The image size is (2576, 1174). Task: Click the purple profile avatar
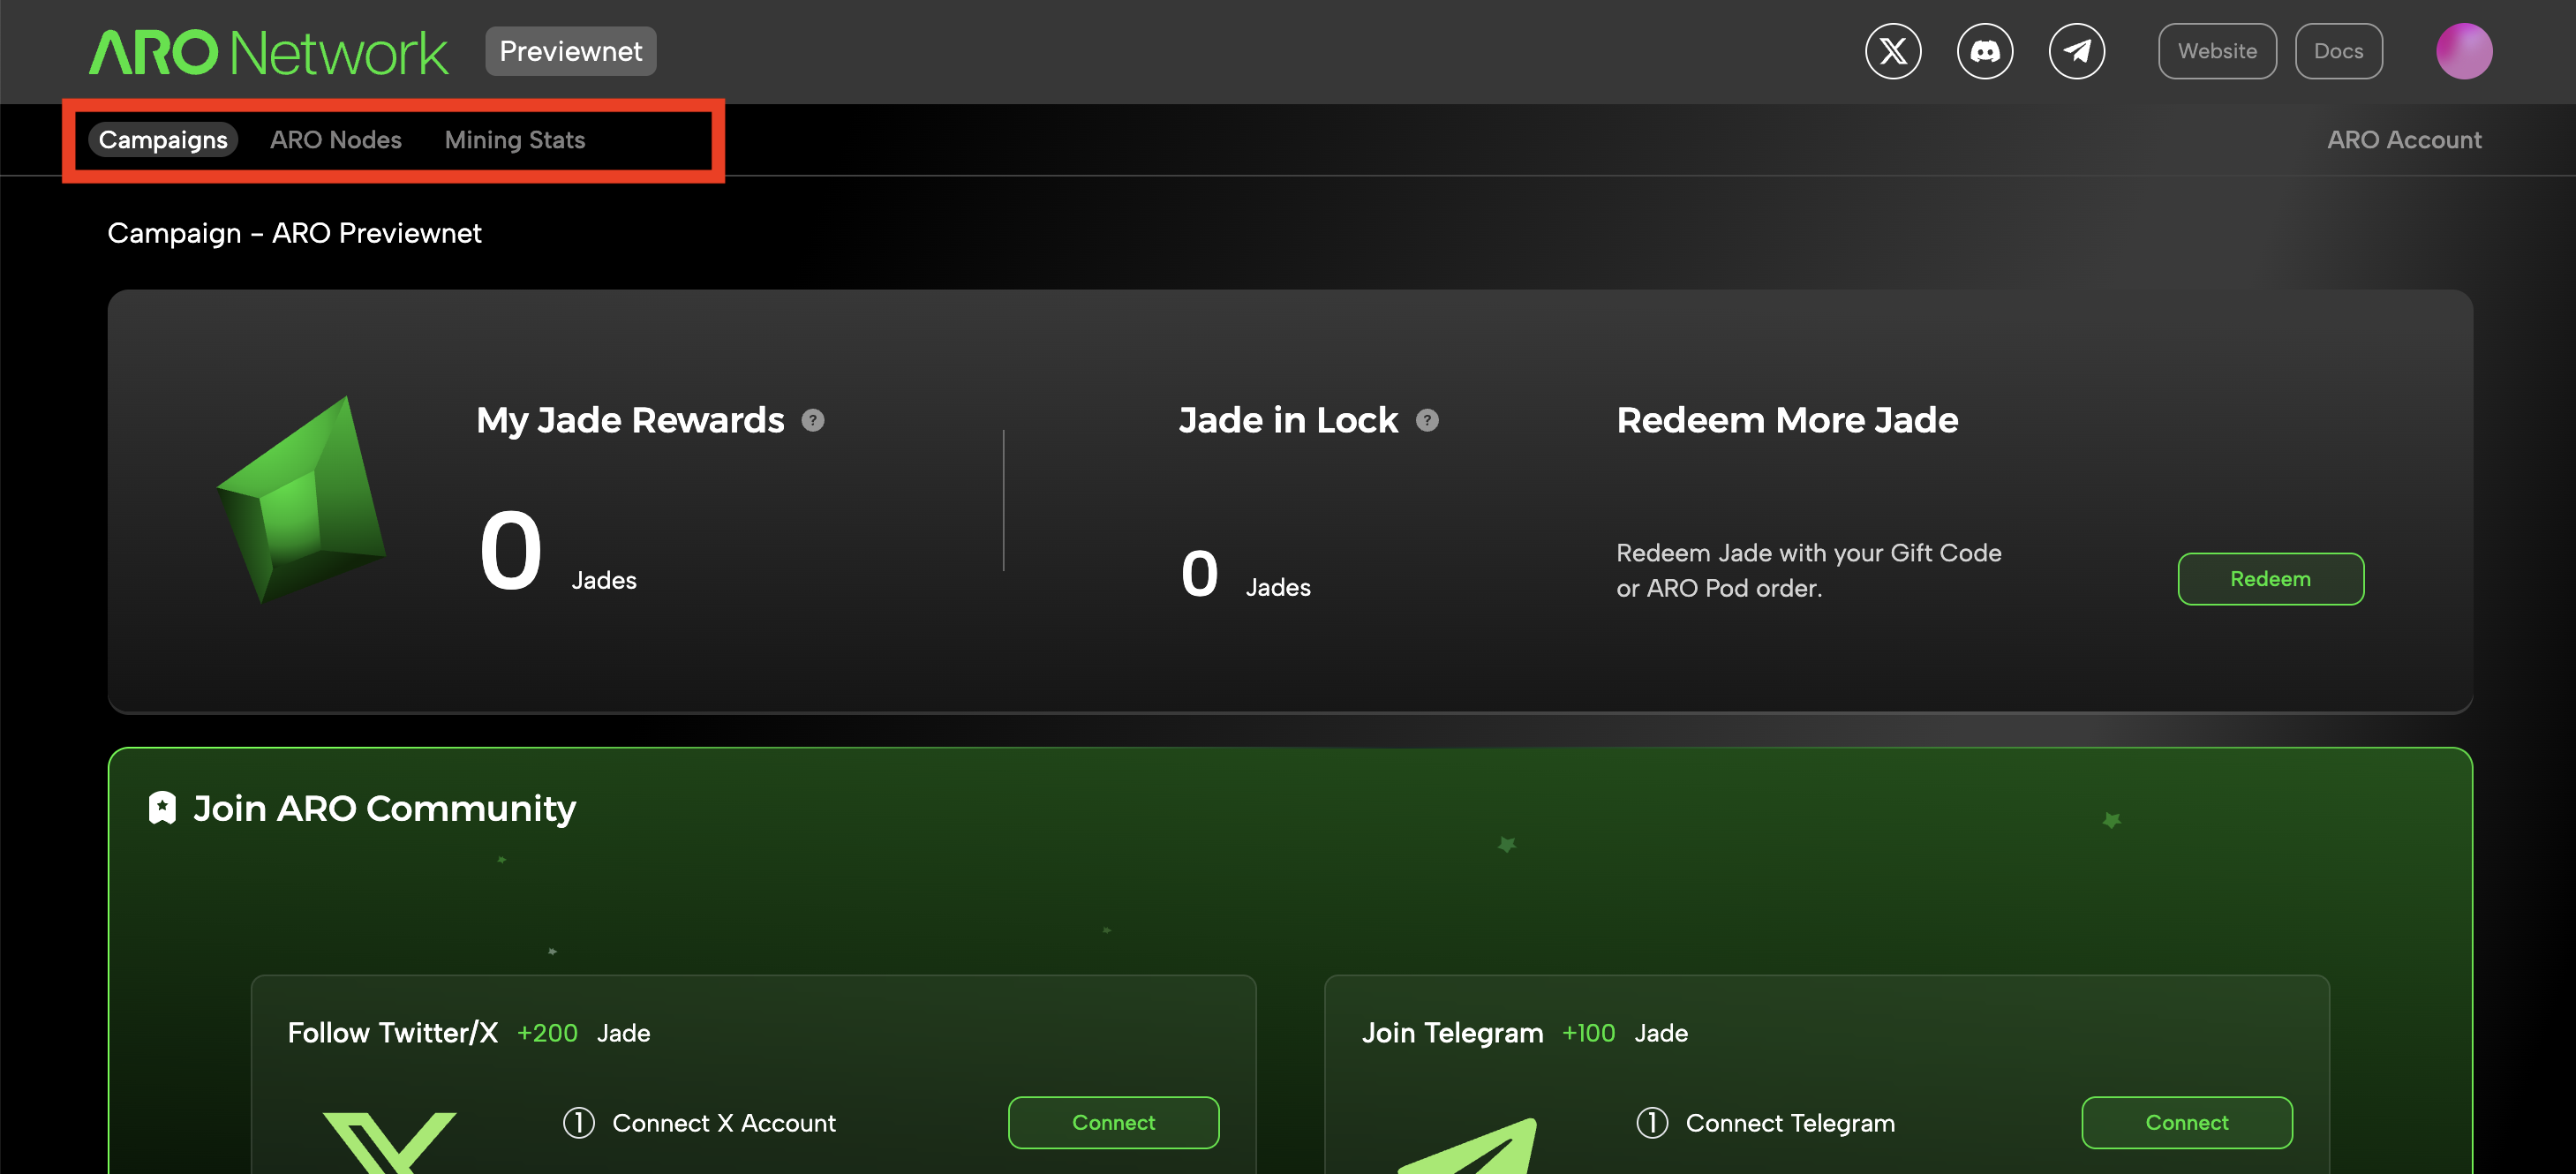coord(2464,51)
